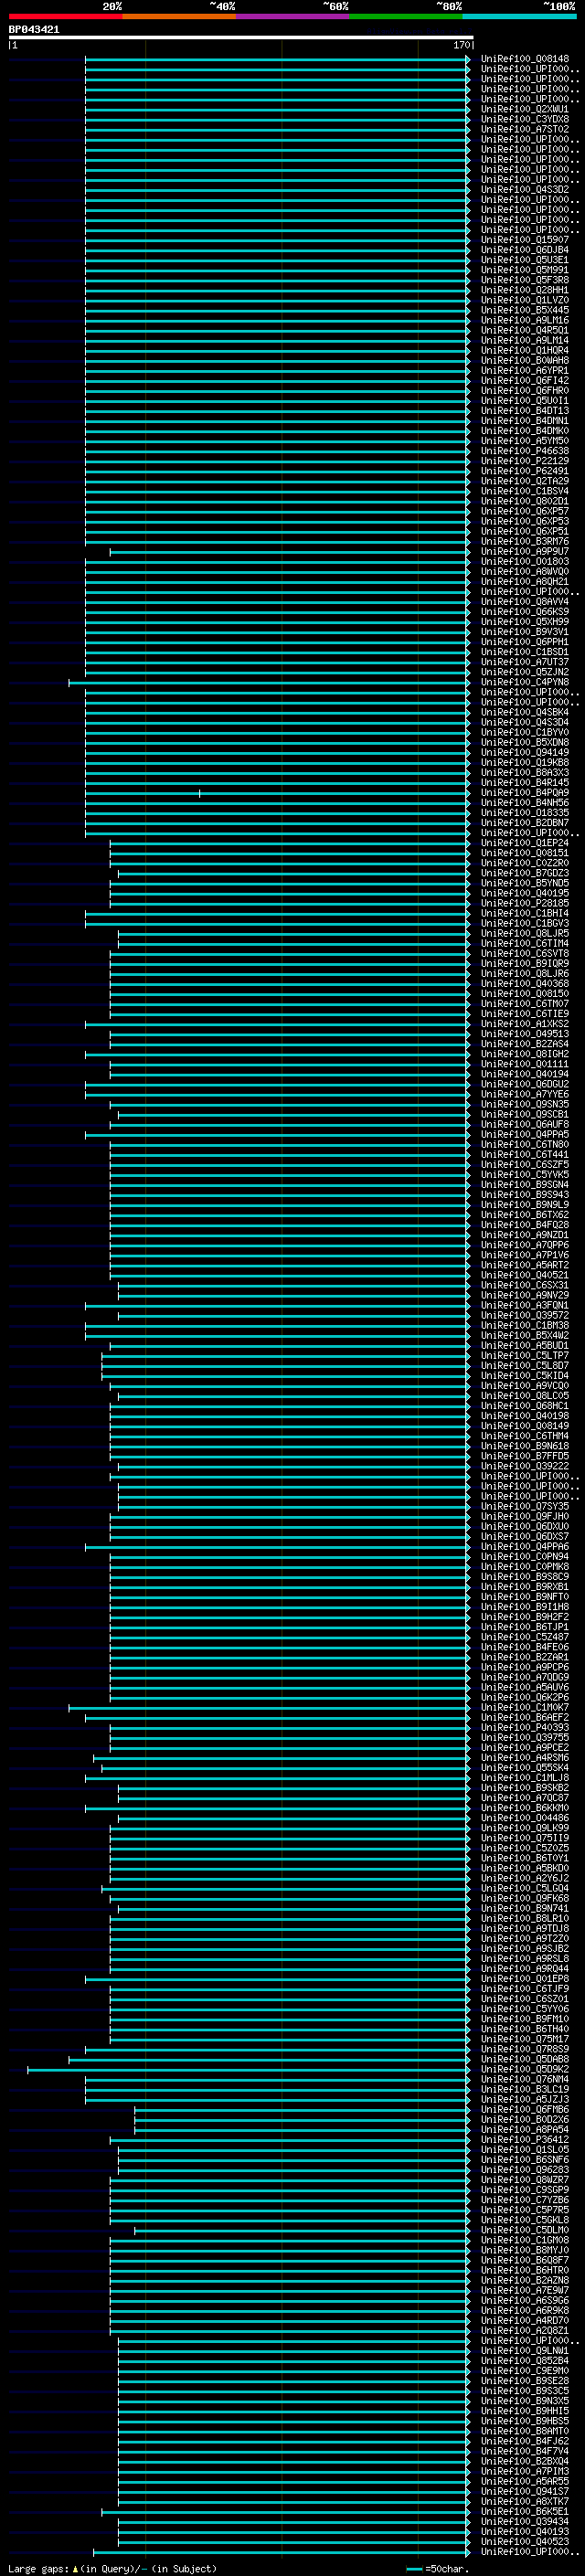Screen dimensions: 585x2576
Task: Click label UniRef100_Q852B4
Action: pyautogui.click(x=525, y=2361)
